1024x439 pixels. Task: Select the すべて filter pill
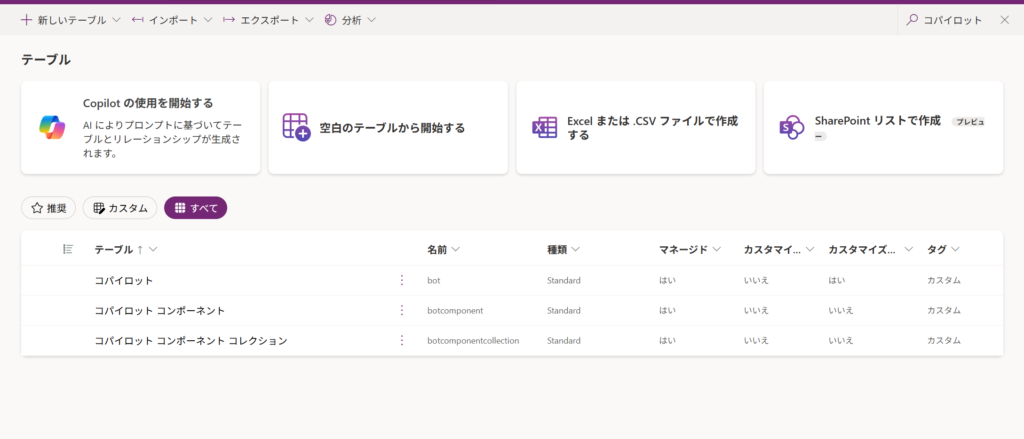[195, 208]
